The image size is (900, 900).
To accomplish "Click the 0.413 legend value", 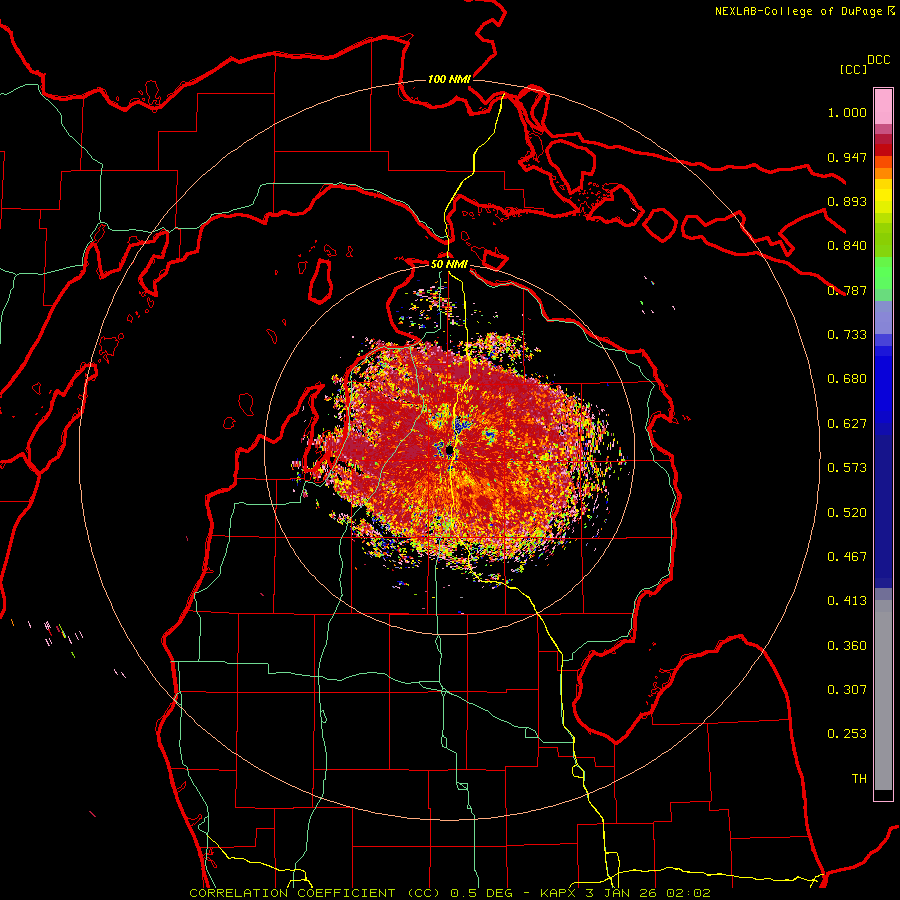I will point(847,601).
